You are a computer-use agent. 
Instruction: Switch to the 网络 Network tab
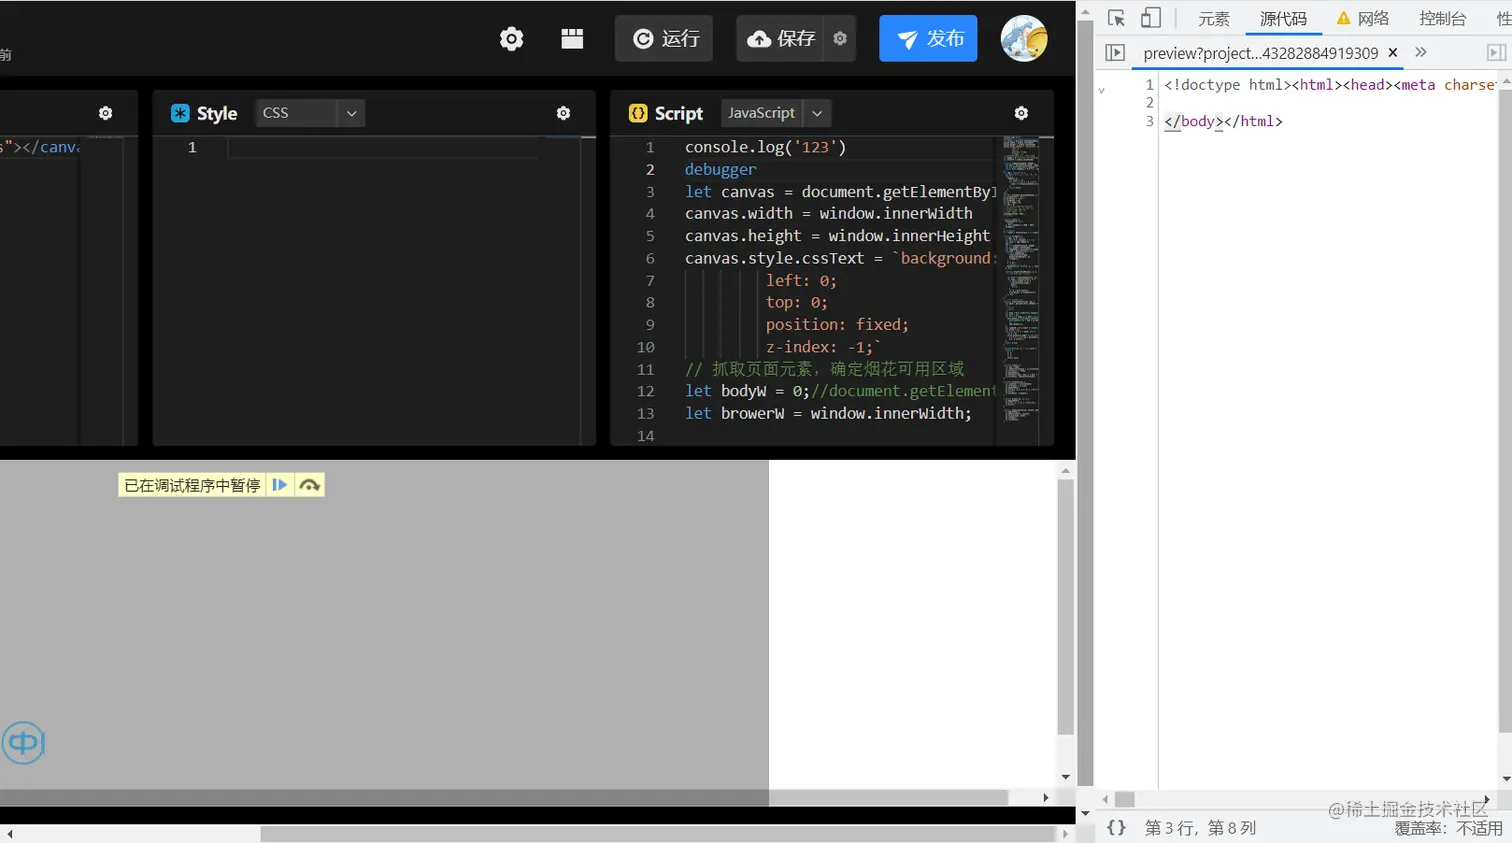(x=1363, y=18)
